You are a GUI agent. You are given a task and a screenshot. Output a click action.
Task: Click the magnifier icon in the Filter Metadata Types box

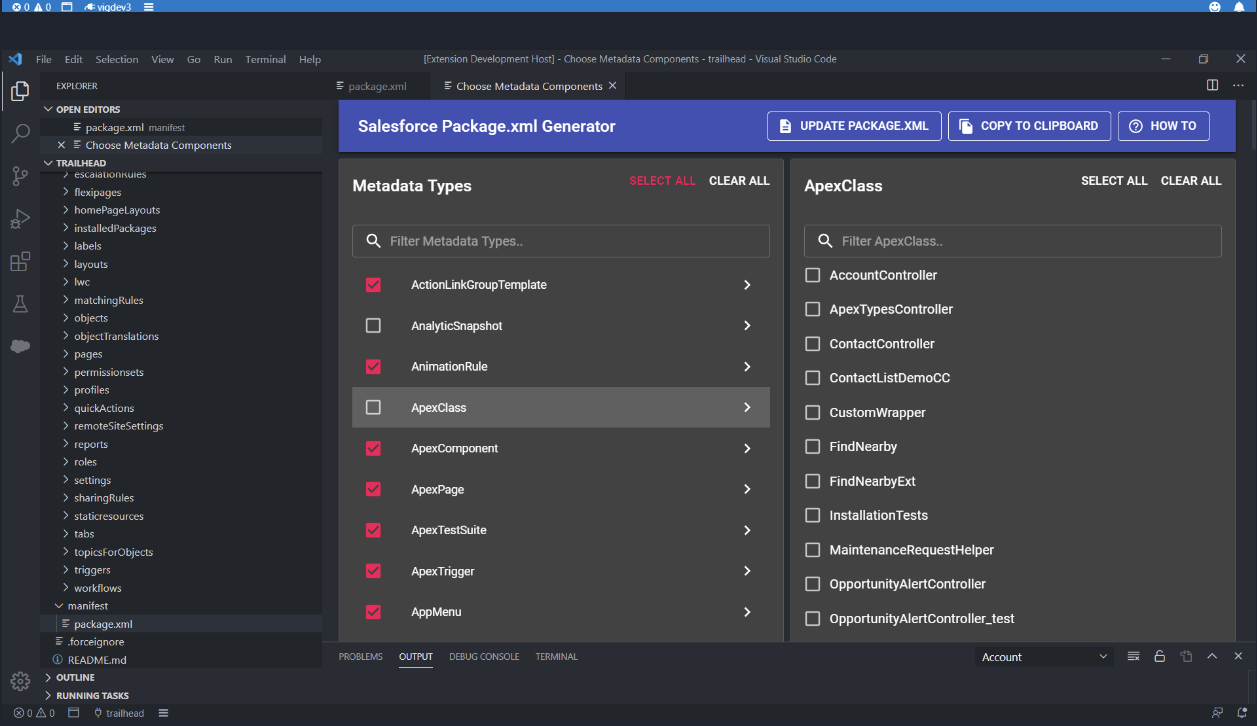[373, 241]
